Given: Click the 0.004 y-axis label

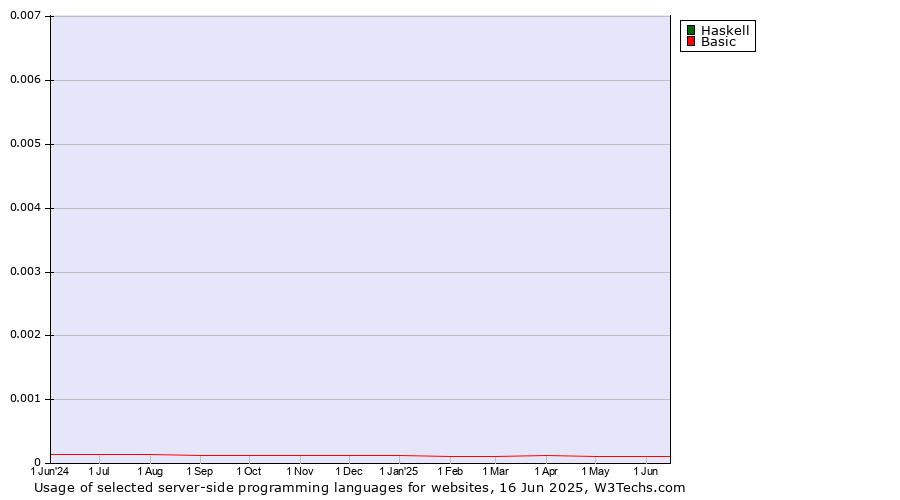Looking at the screenshot, I should (x=25, y=207).
